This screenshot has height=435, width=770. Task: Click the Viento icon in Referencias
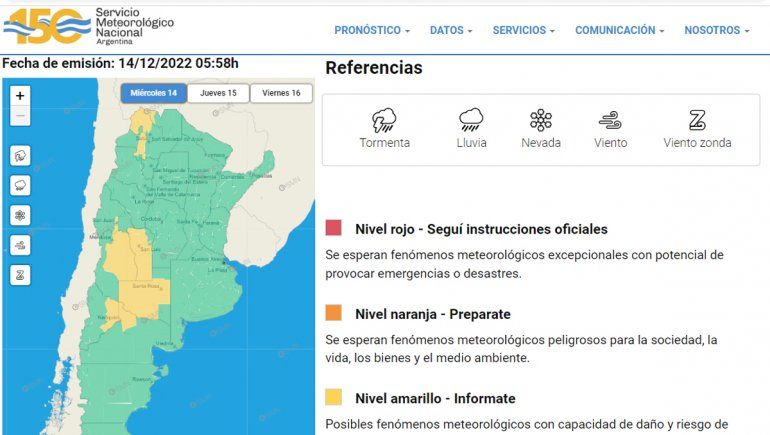tap(610, 121)
